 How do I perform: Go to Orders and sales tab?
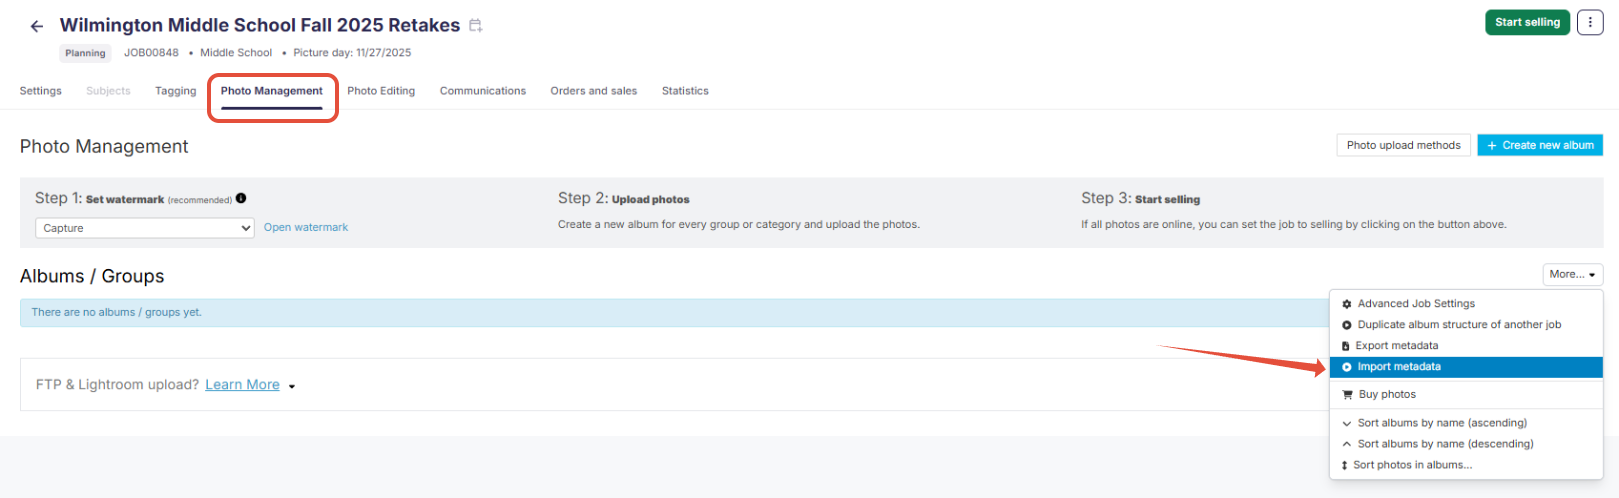[x=594, y=91]
